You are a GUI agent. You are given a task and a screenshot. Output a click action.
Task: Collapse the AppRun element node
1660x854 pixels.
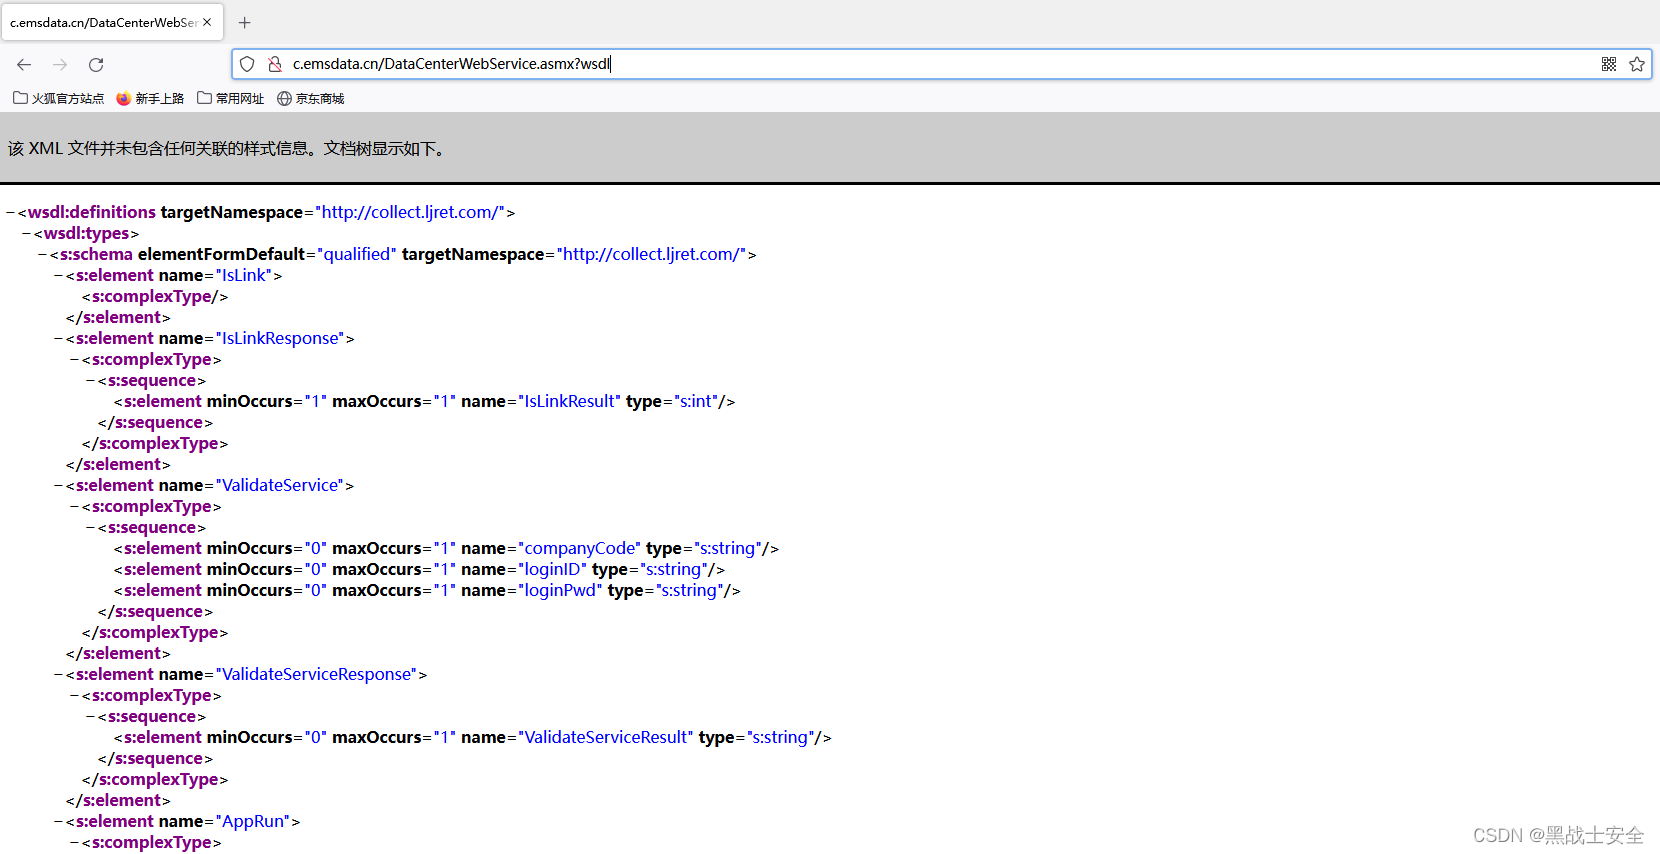(x=59, y=821)
